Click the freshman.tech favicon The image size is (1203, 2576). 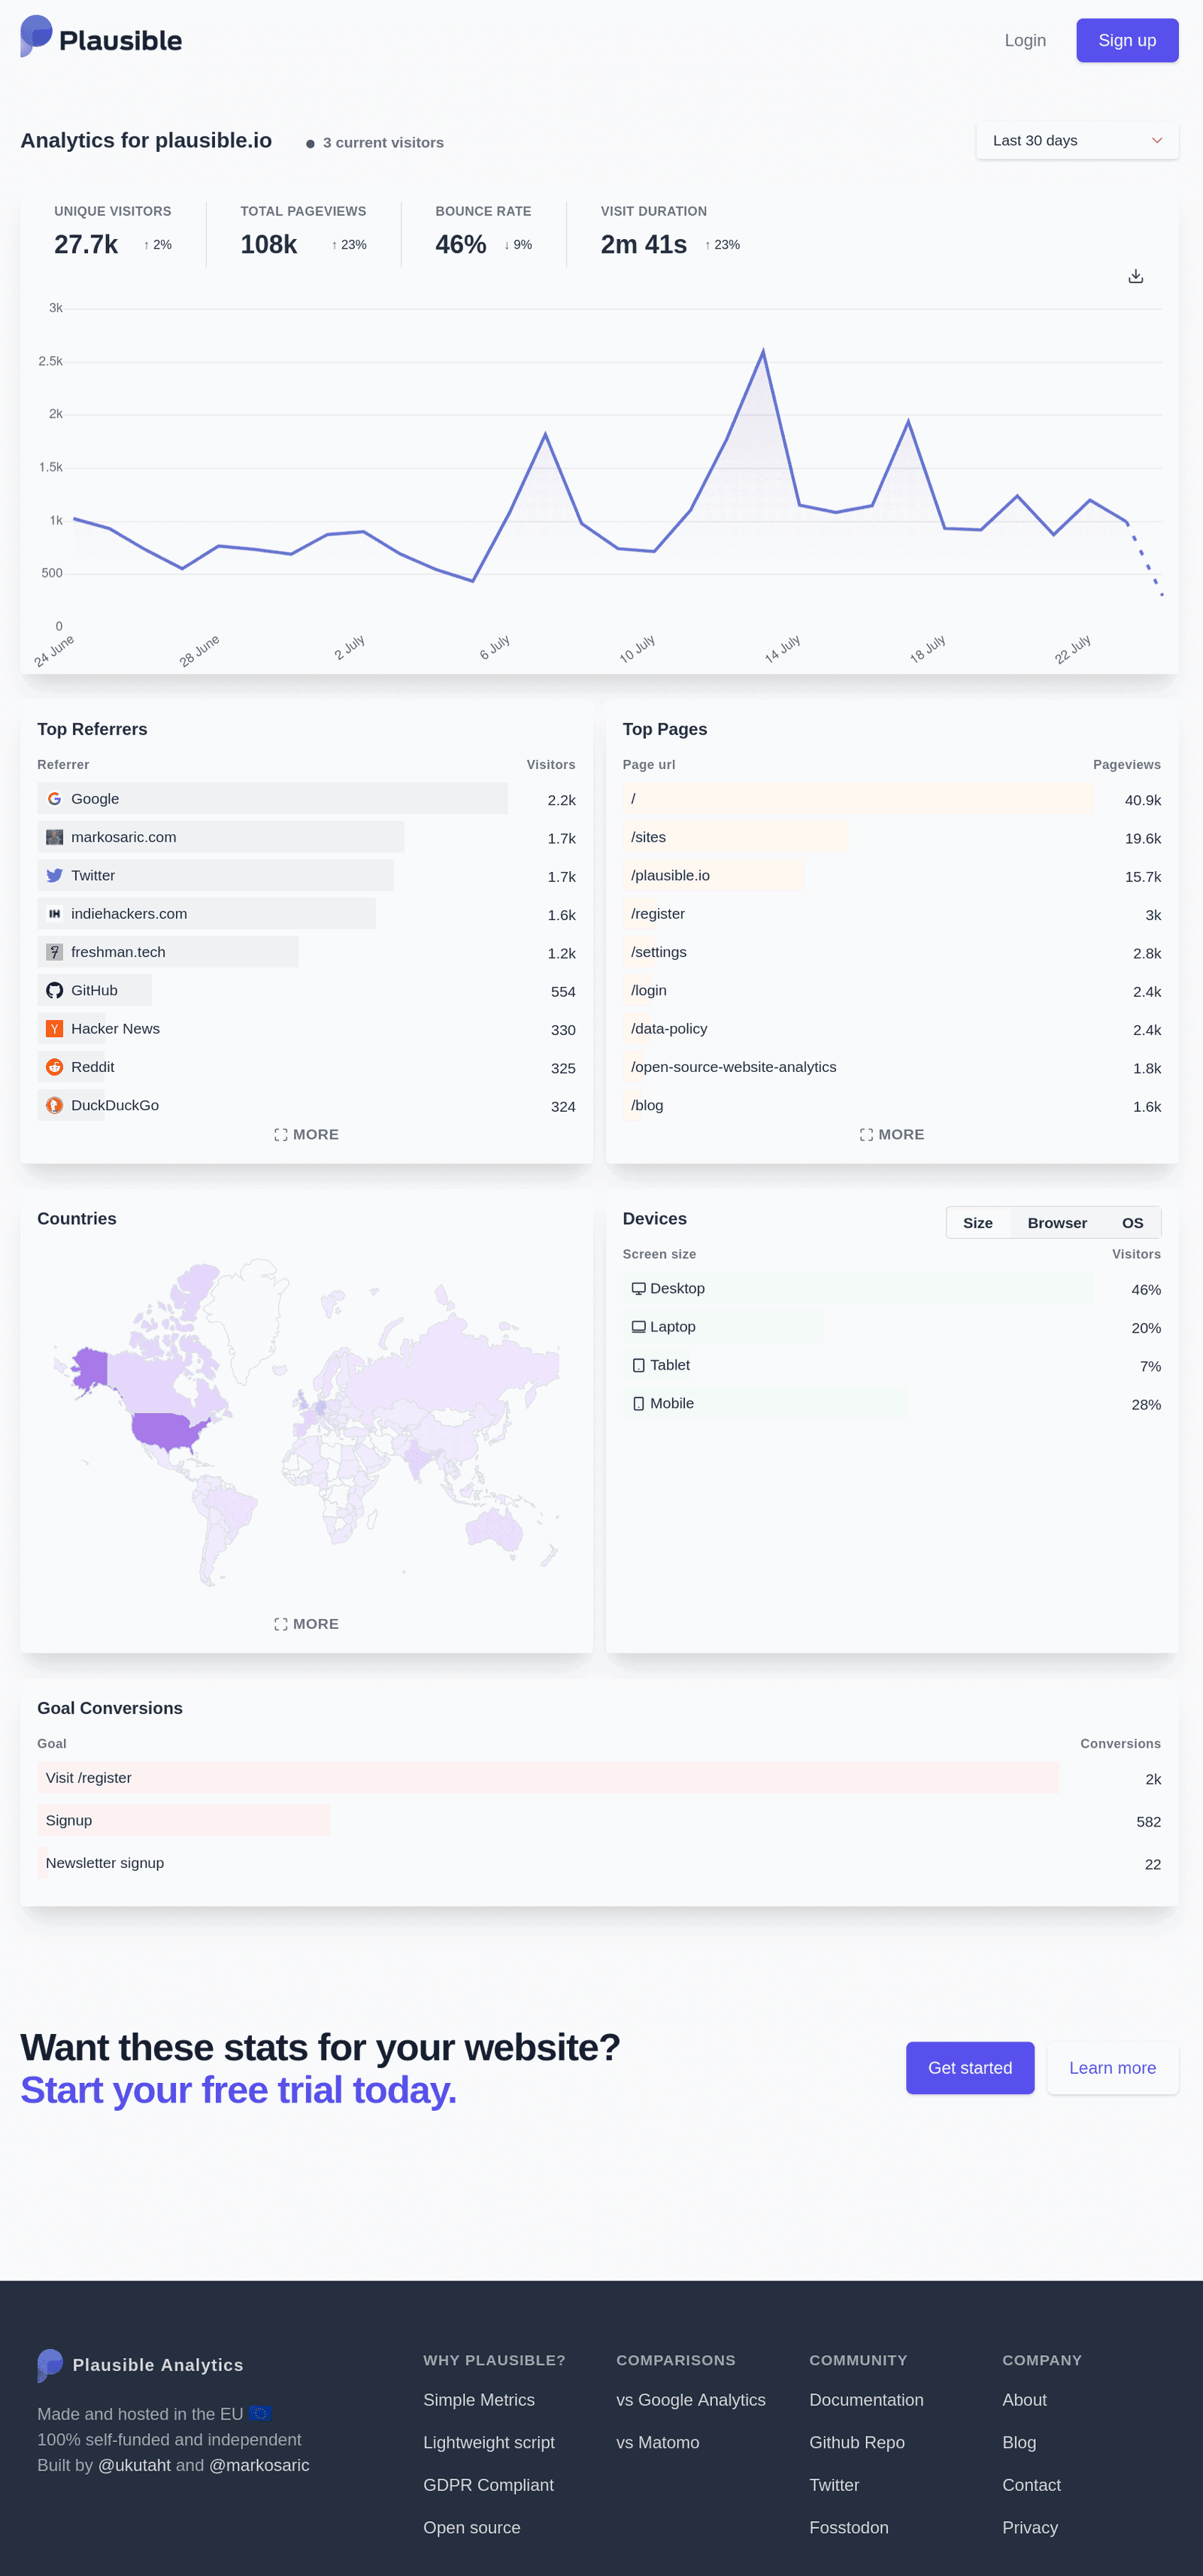tap(54, 952)
